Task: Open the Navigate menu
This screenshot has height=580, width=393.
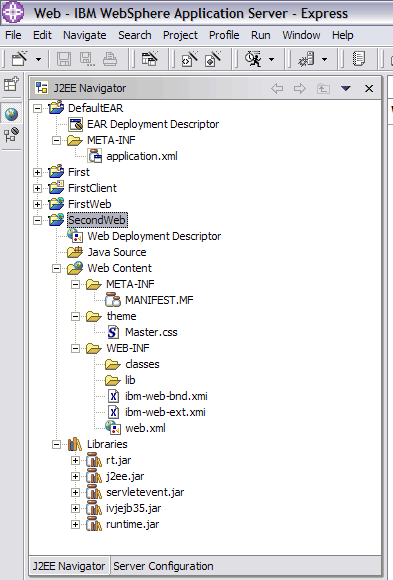Action: click(85, 35)
